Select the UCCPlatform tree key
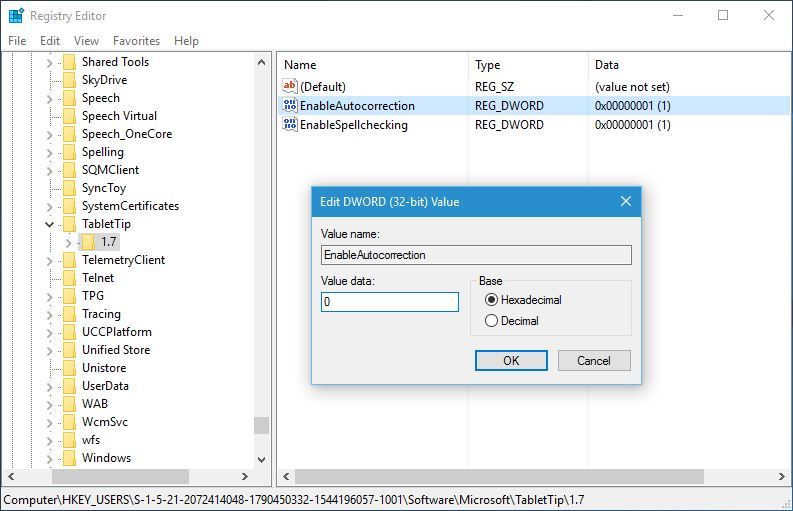 click(117, 332)
